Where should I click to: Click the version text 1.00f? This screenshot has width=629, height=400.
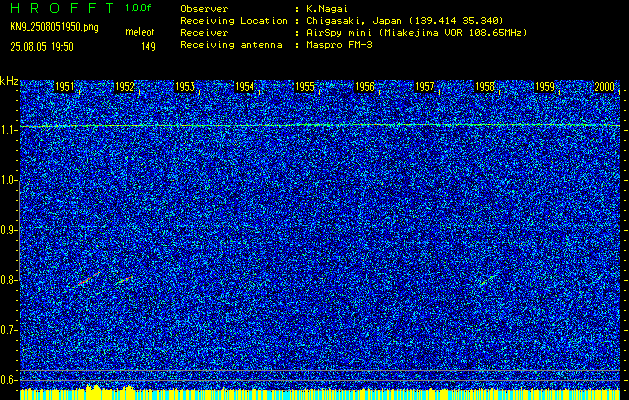[x=138, y=8]
